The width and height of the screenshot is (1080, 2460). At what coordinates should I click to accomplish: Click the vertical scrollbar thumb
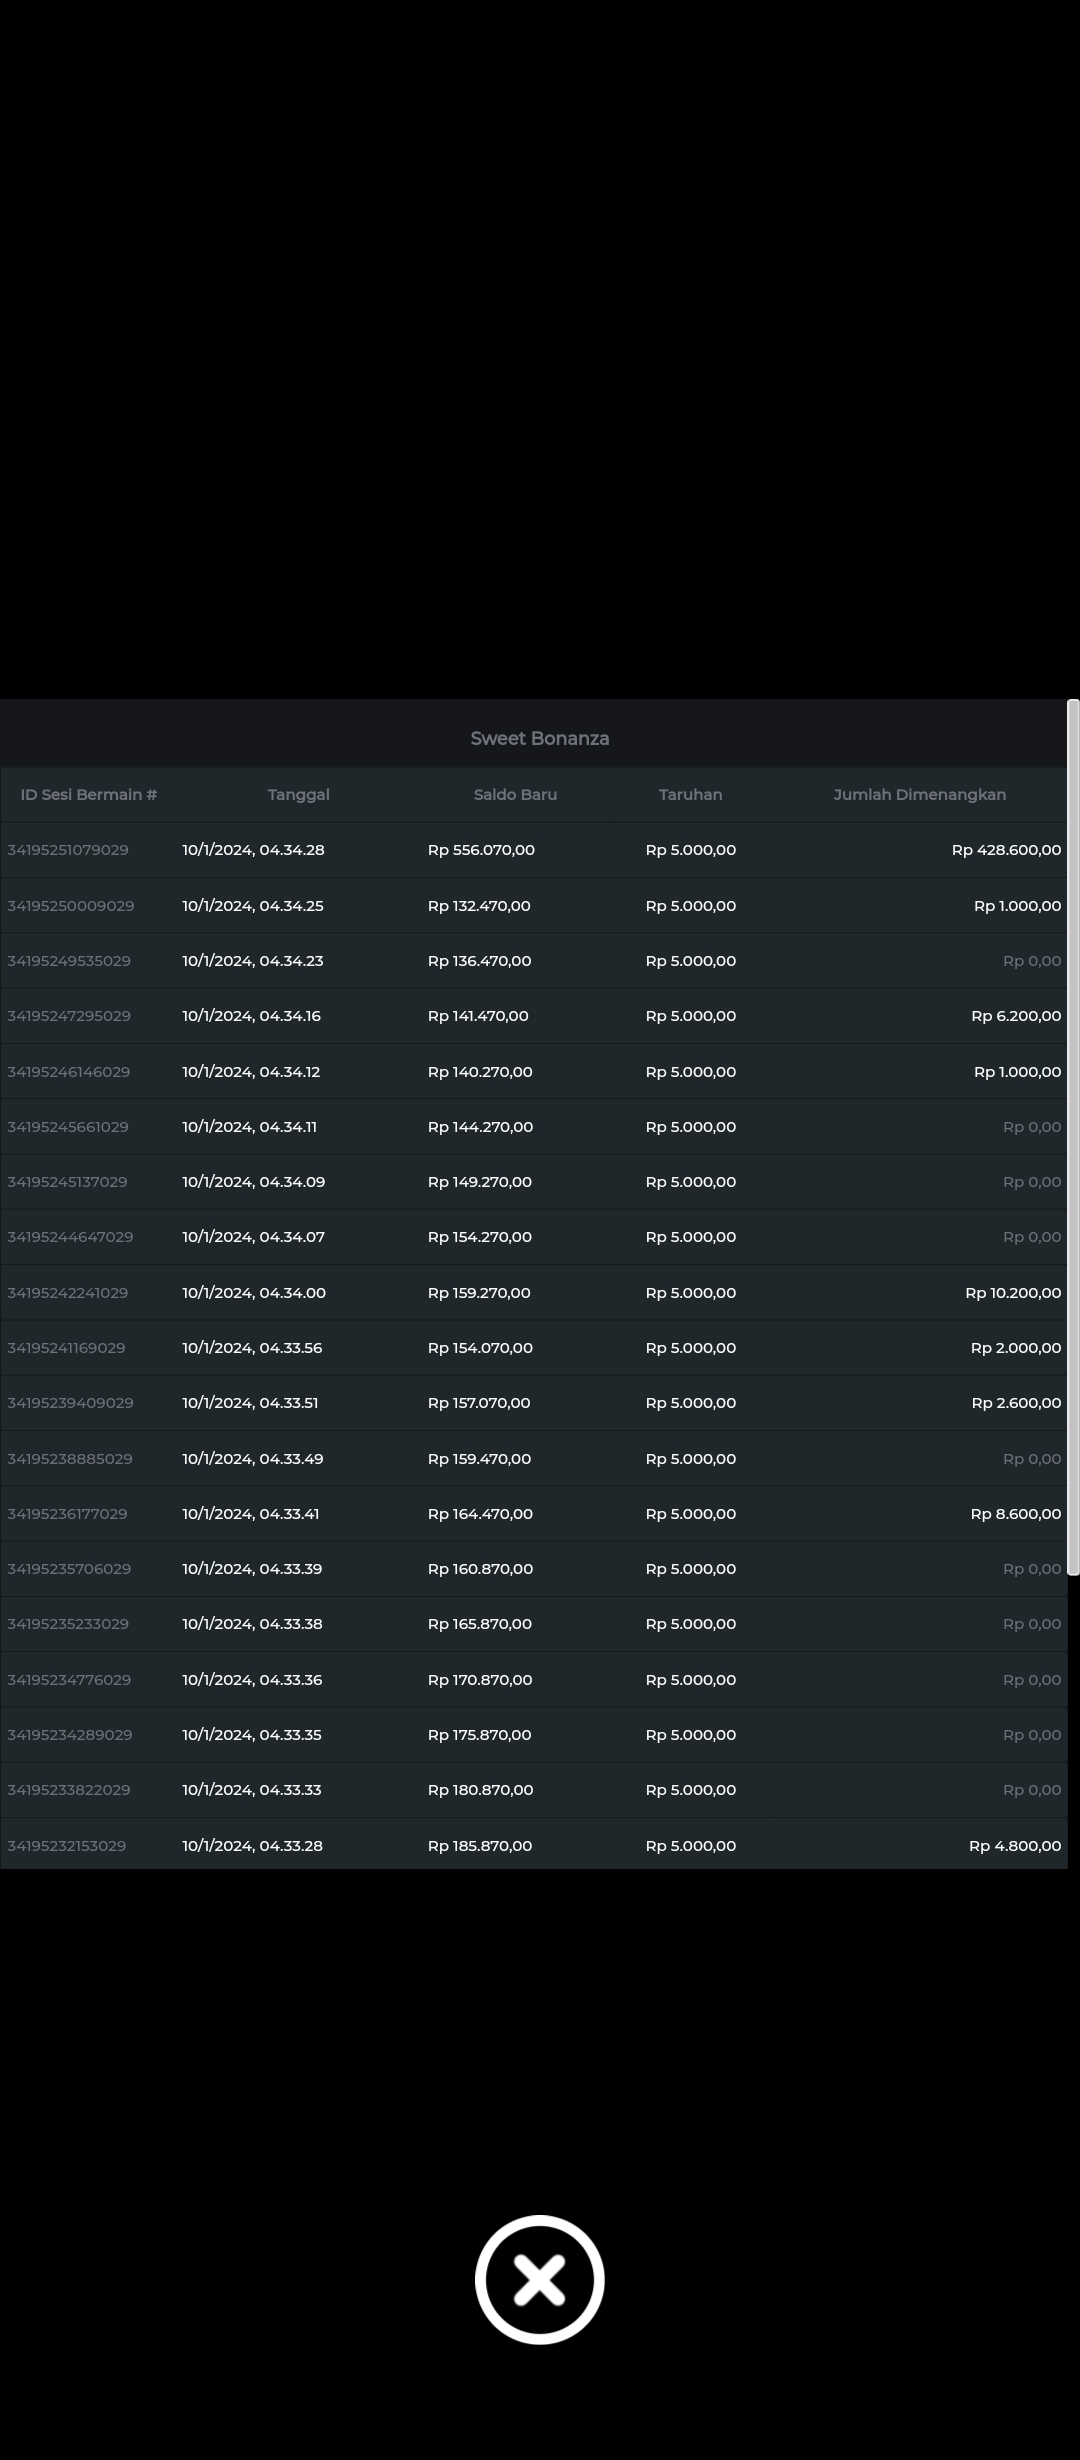pos(1073,1137)
